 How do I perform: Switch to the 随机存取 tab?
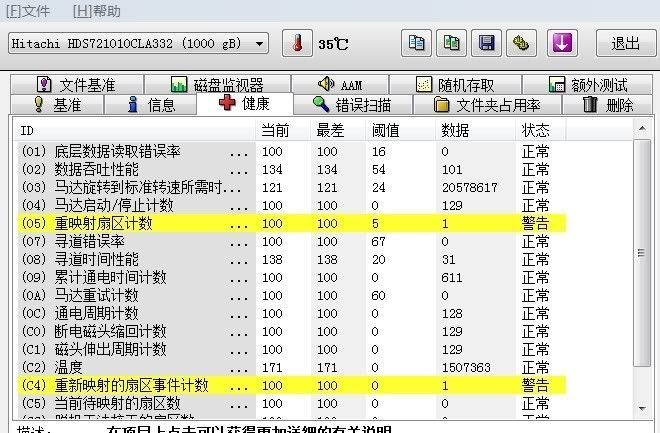[455, 85]
